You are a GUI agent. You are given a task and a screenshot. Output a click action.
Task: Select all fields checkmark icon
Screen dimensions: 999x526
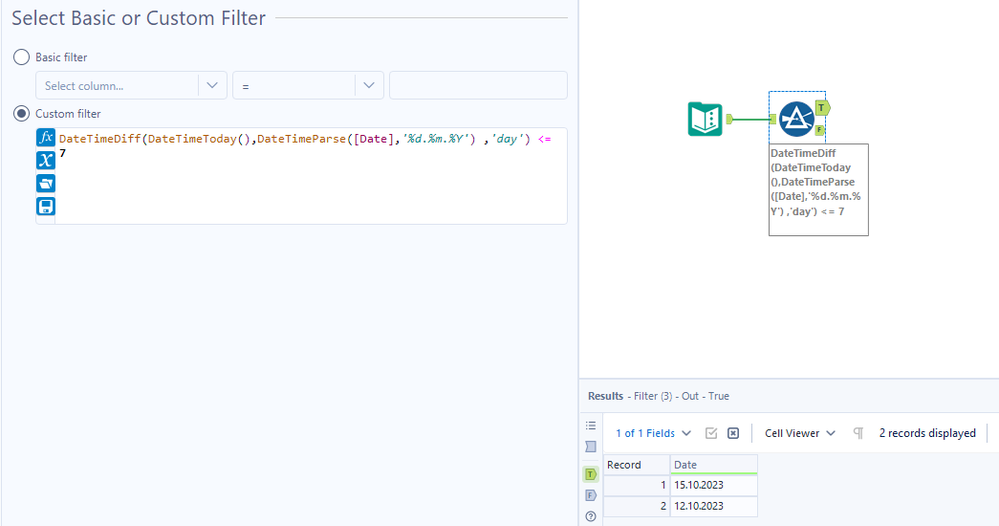tap(711, 433)
